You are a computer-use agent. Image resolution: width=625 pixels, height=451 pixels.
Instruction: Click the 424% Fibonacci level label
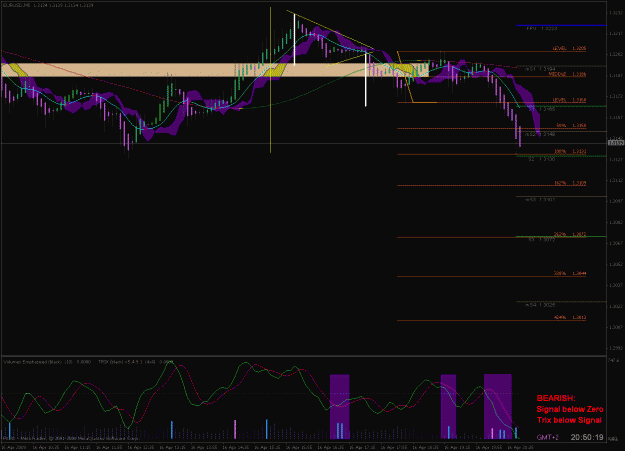pyautogui.click(x=570, y=317)
